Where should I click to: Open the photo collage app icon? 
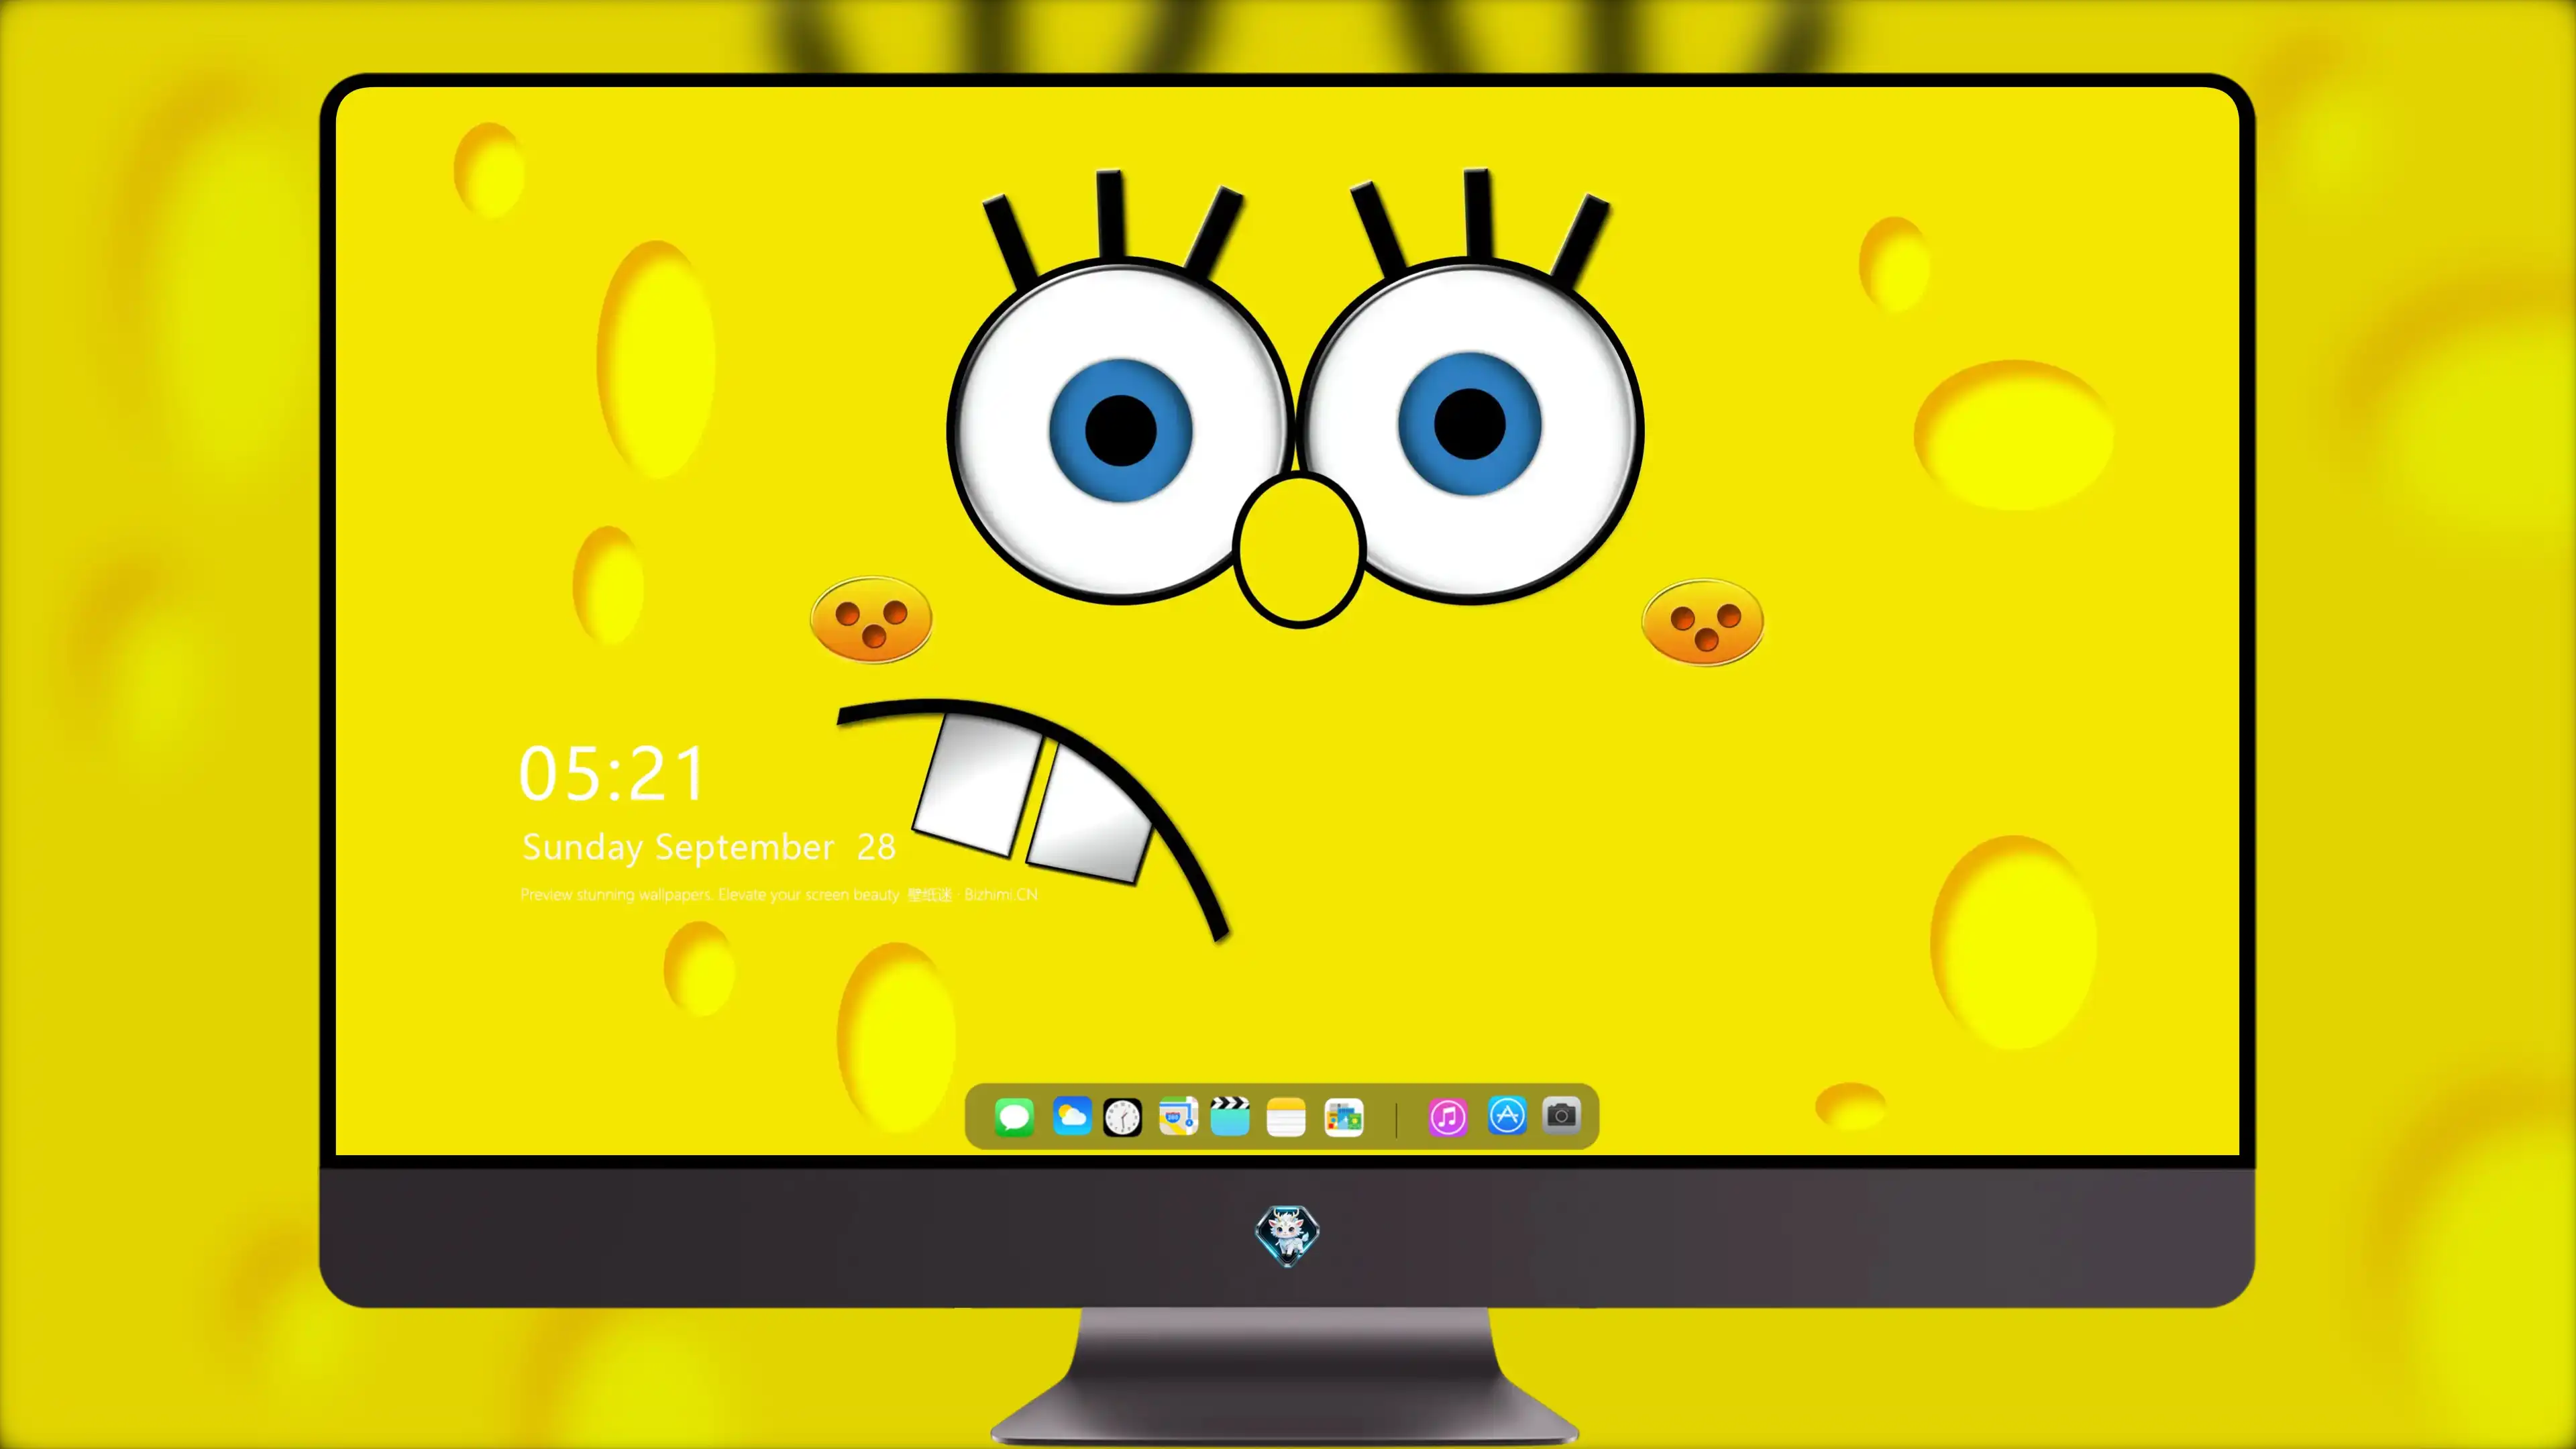pyautogui.click(x=1344, y=1117)
